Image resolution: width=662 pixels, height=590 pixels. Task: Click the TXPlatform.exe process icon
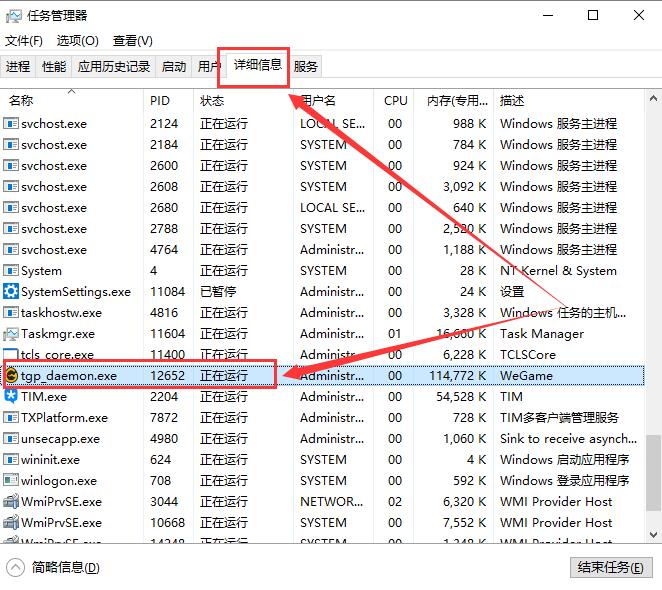[11, 418]
